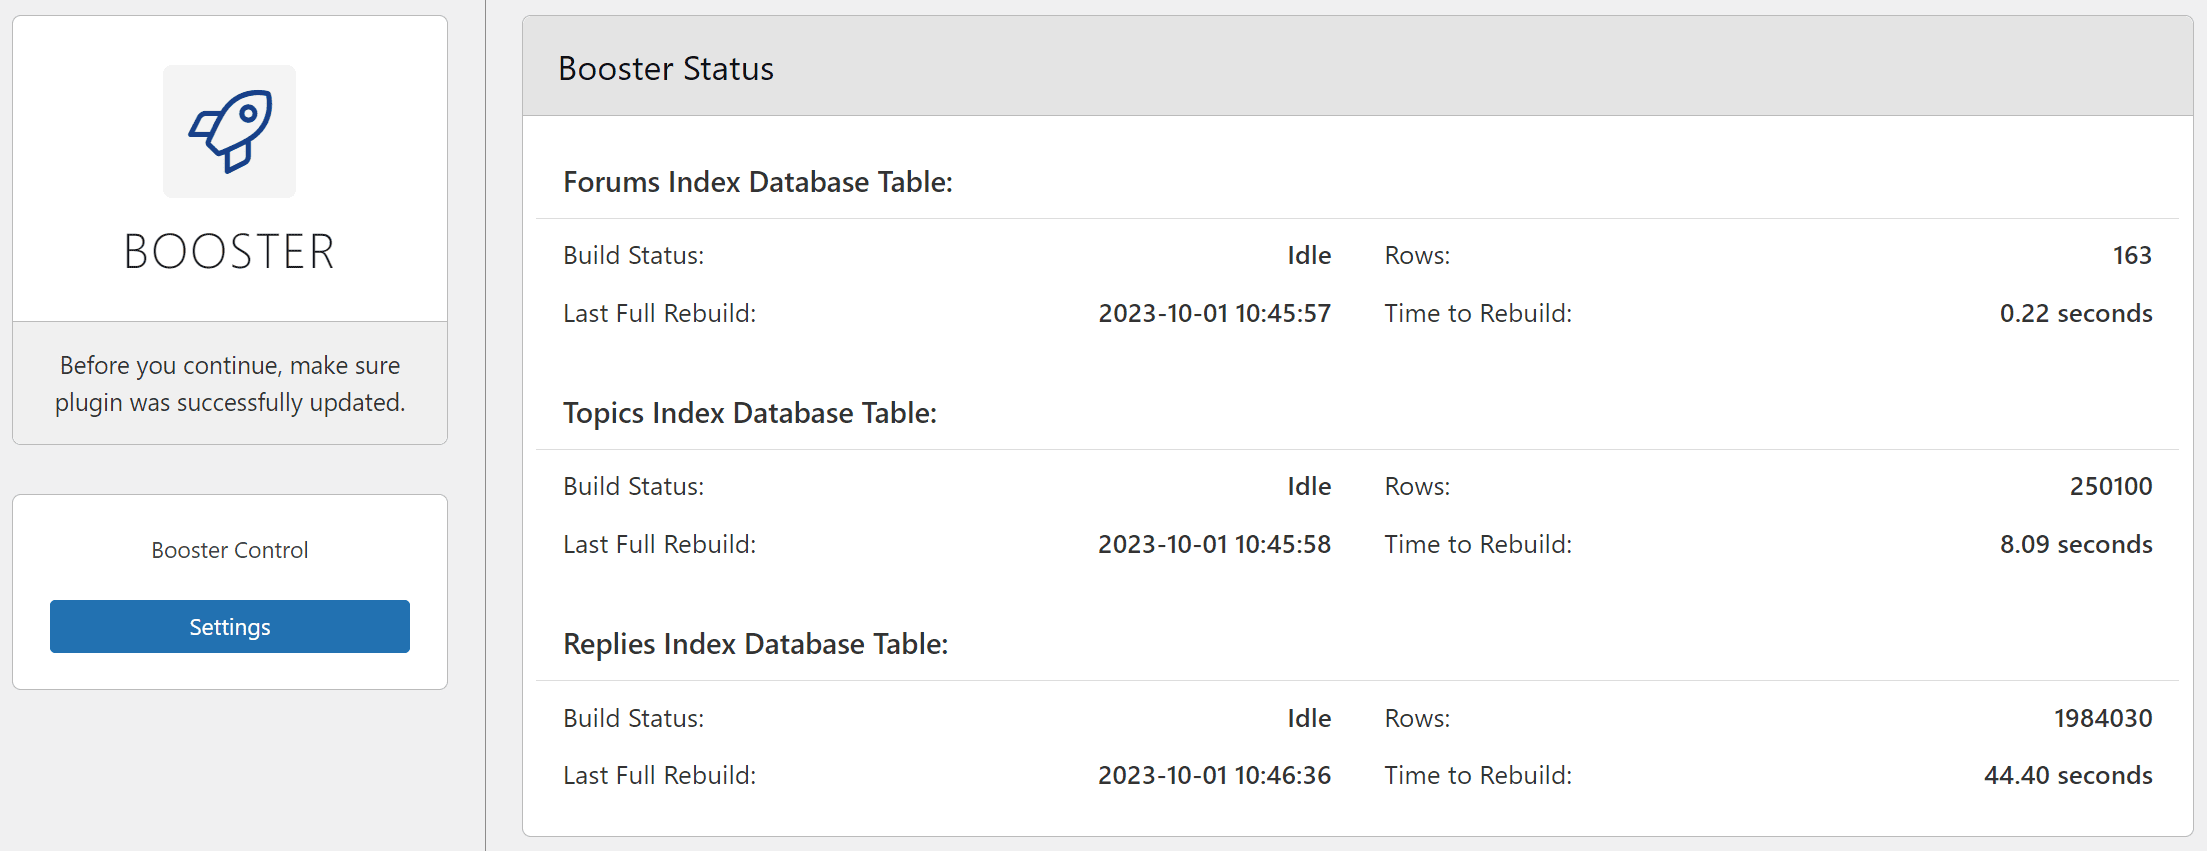Click the Forums Index Database Table heading
Image resolution: width=2207 pixels, height=851 pixels.
[758, 182]
